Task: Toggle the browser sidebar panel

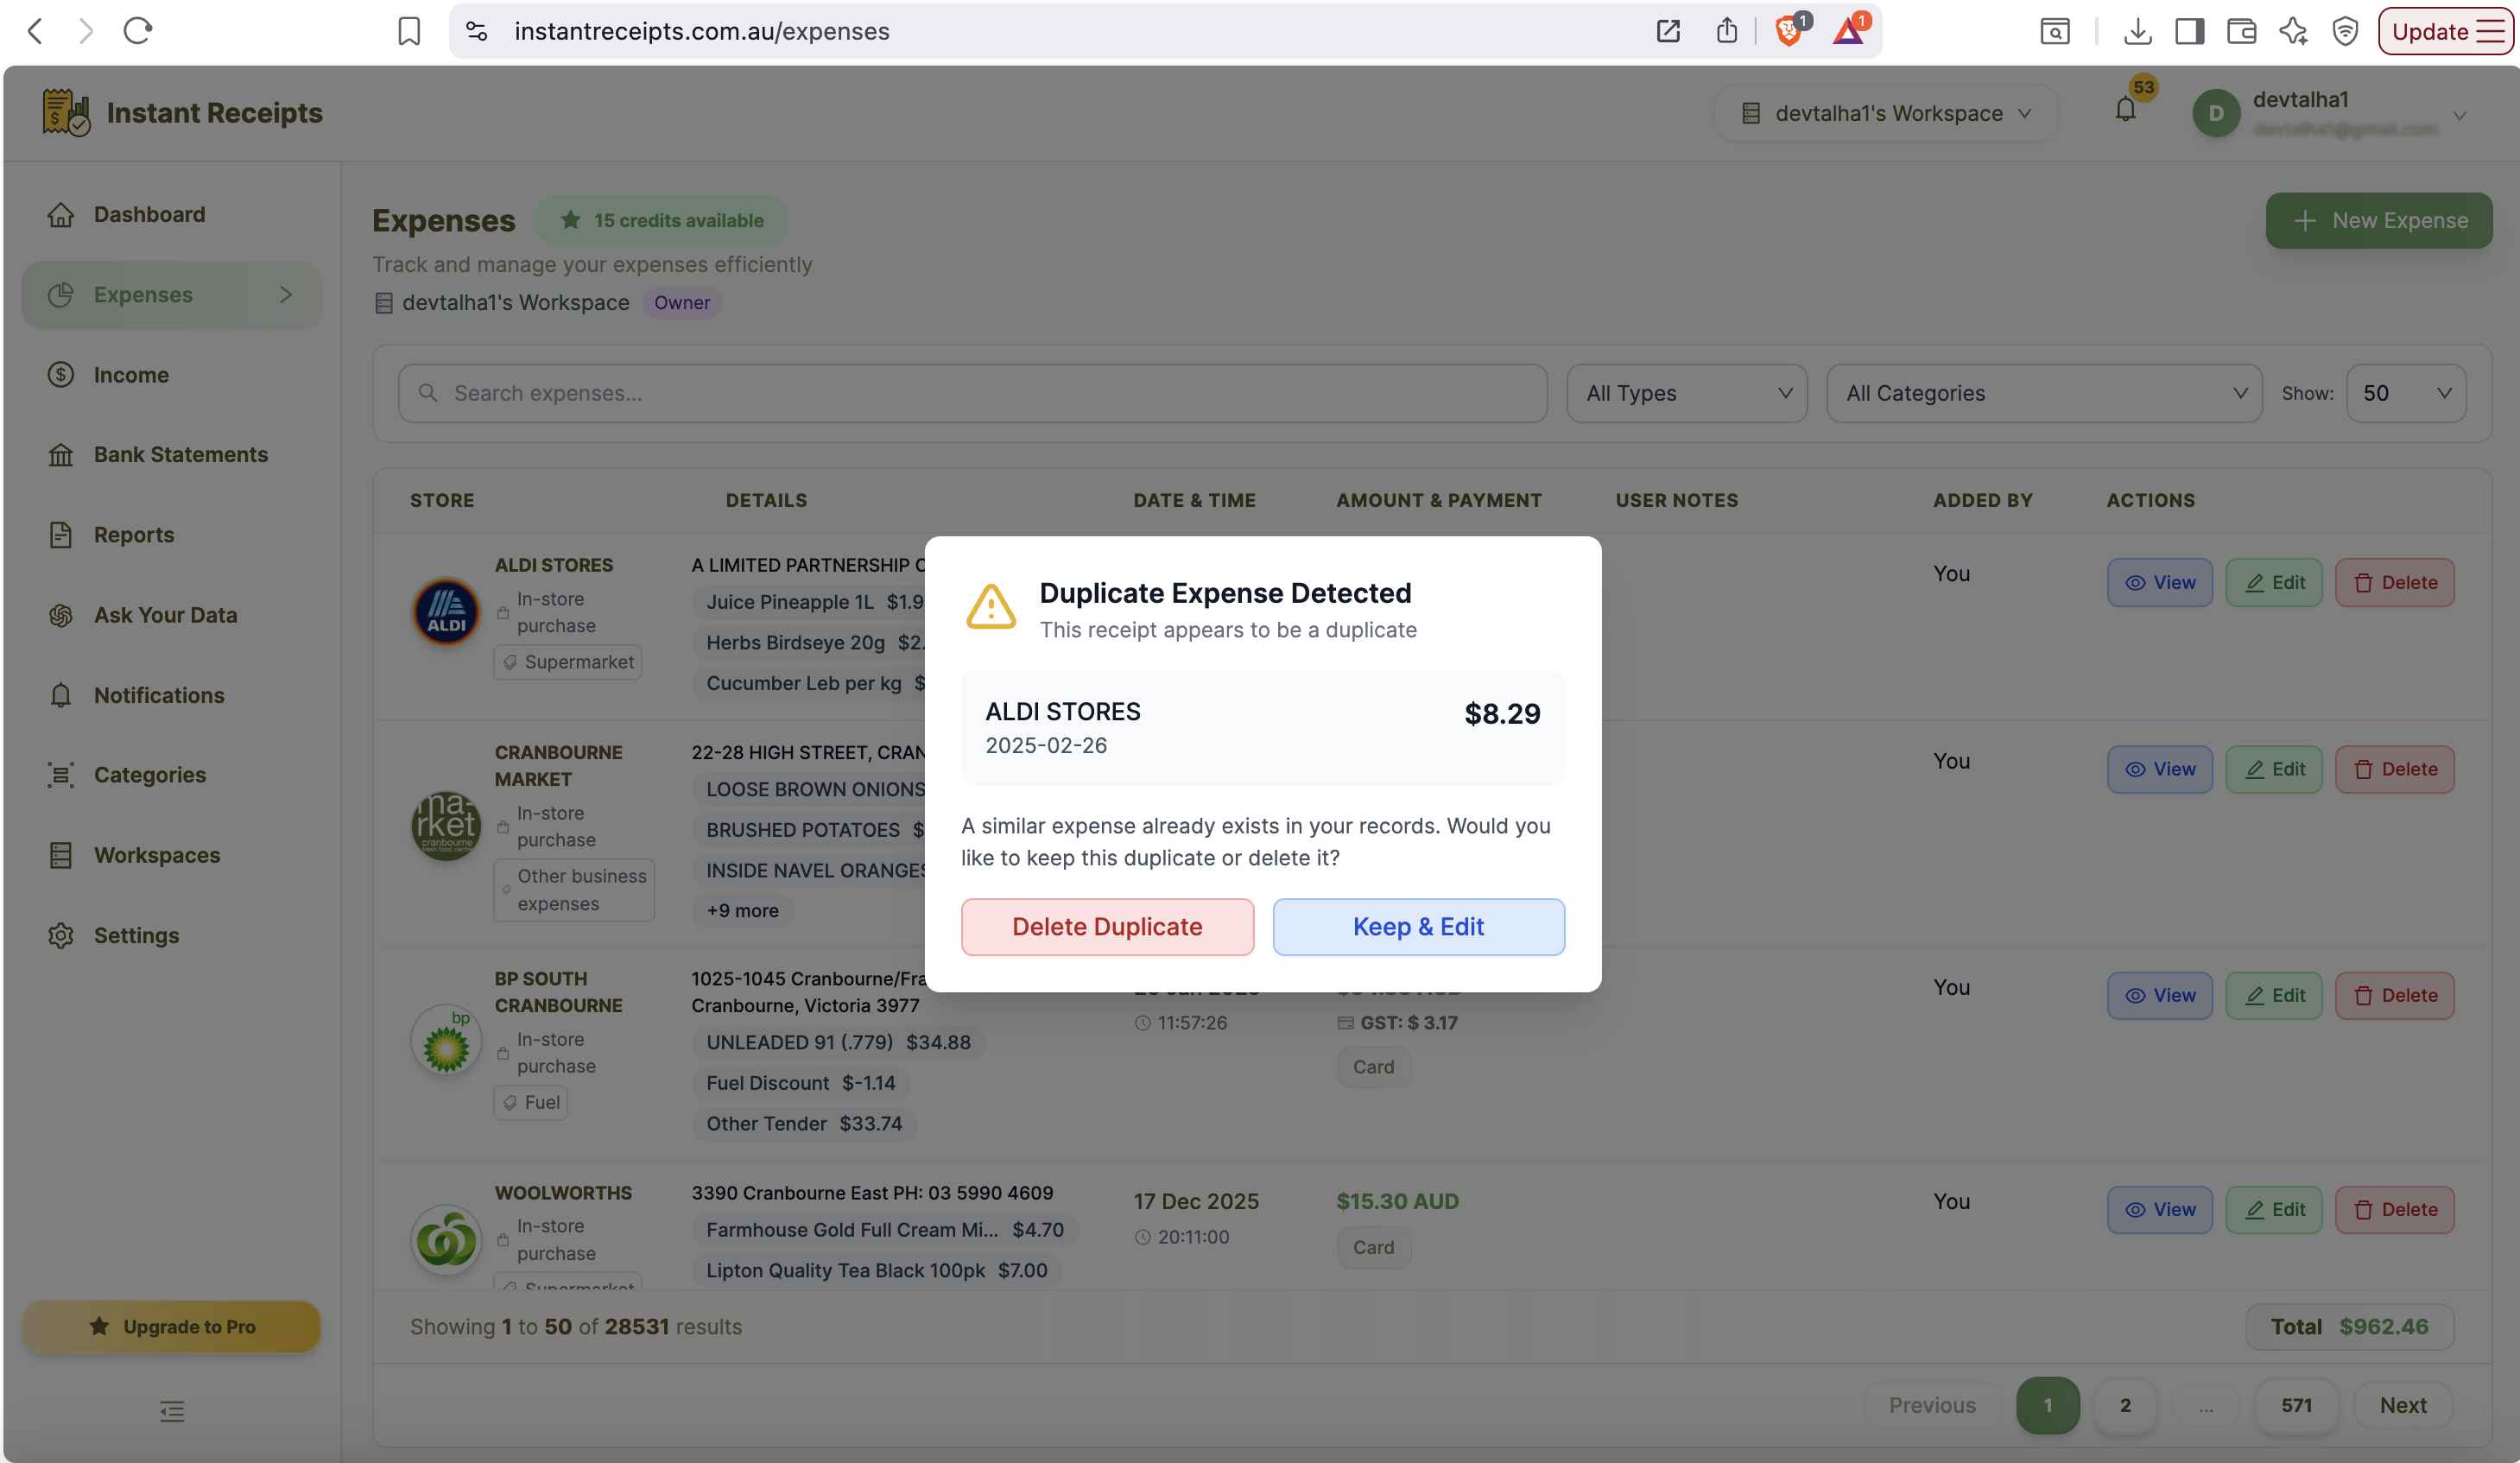Action: 2189,31
